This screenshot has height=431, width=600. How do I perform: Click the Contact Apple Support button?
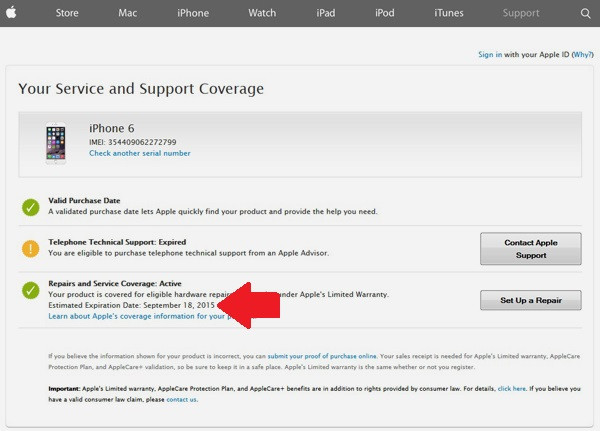point(531,249)
